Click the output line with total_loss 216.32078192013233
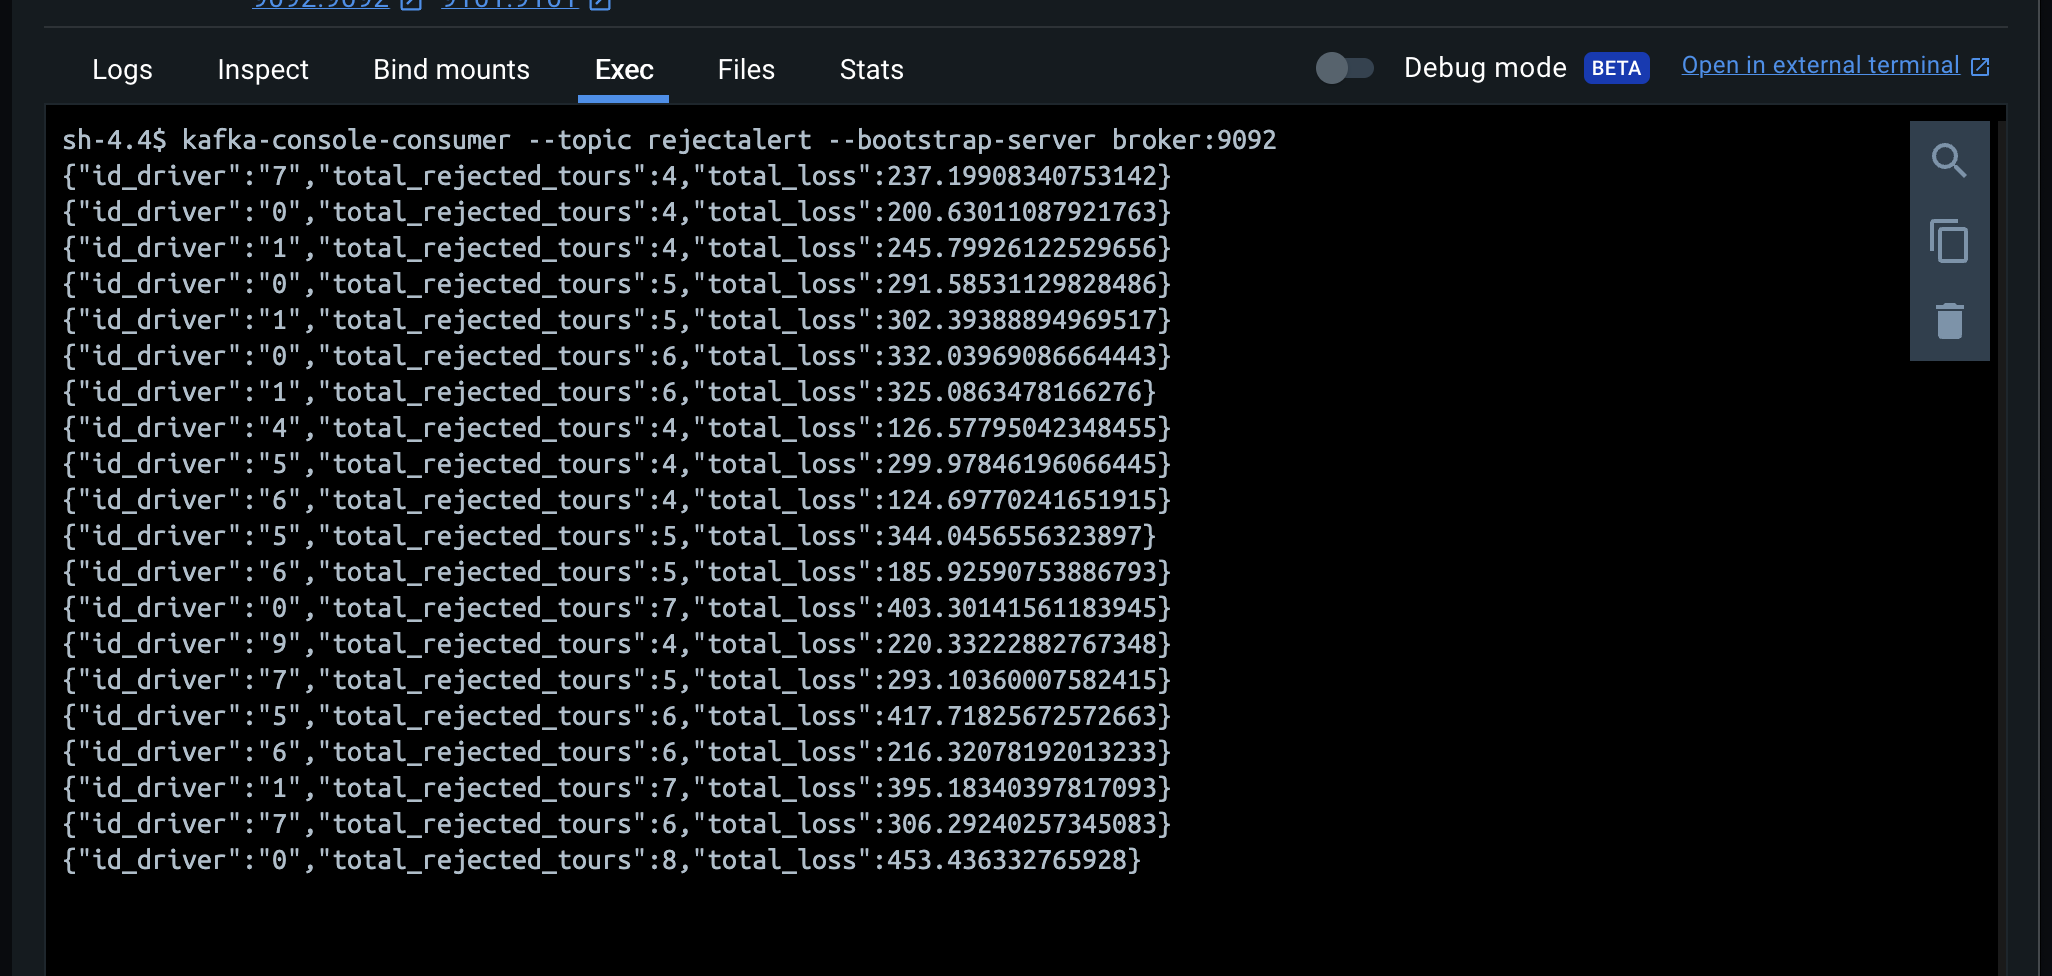Image resolution: width=2052 pixels, height=976 pixels. pyautogui.click(x=616, y=752)
